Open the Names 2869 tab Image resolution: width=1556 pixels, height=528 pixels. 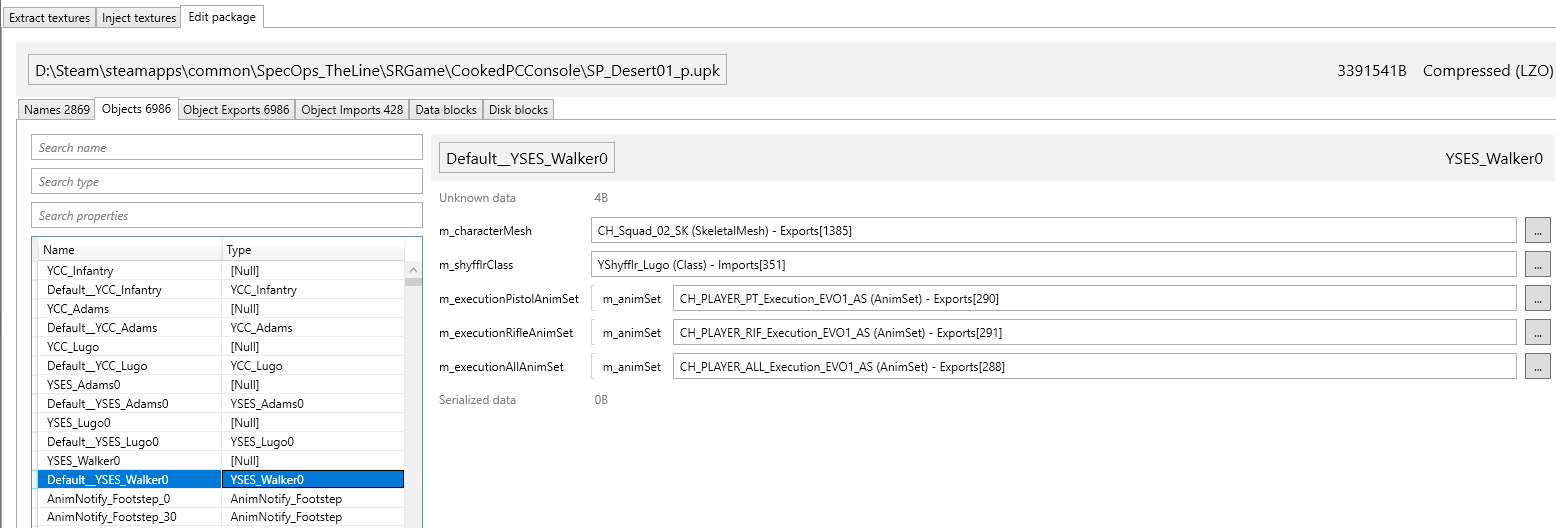coord(56,109)
